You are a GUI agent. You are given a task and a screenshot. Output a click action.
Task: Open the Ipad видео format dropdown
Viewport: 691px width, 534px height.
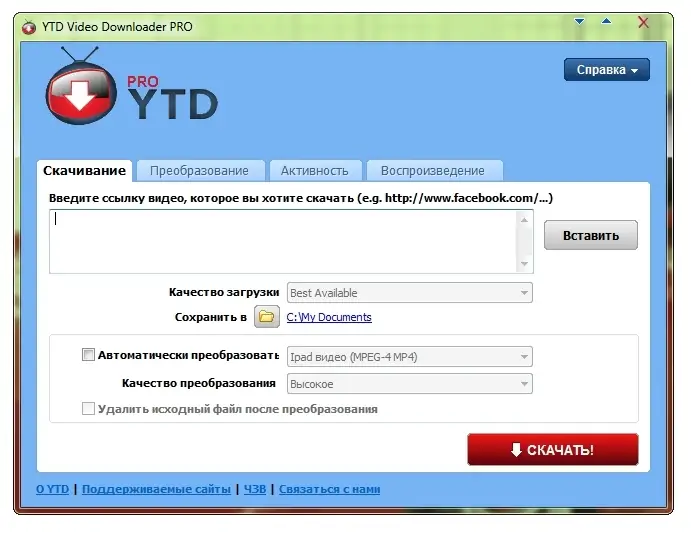(409, 356)
